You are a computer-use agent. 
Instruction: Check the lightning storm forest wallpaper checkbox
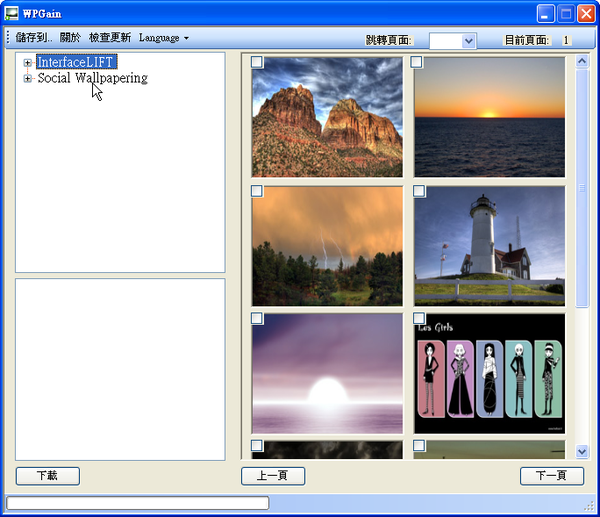coord(257,191)
